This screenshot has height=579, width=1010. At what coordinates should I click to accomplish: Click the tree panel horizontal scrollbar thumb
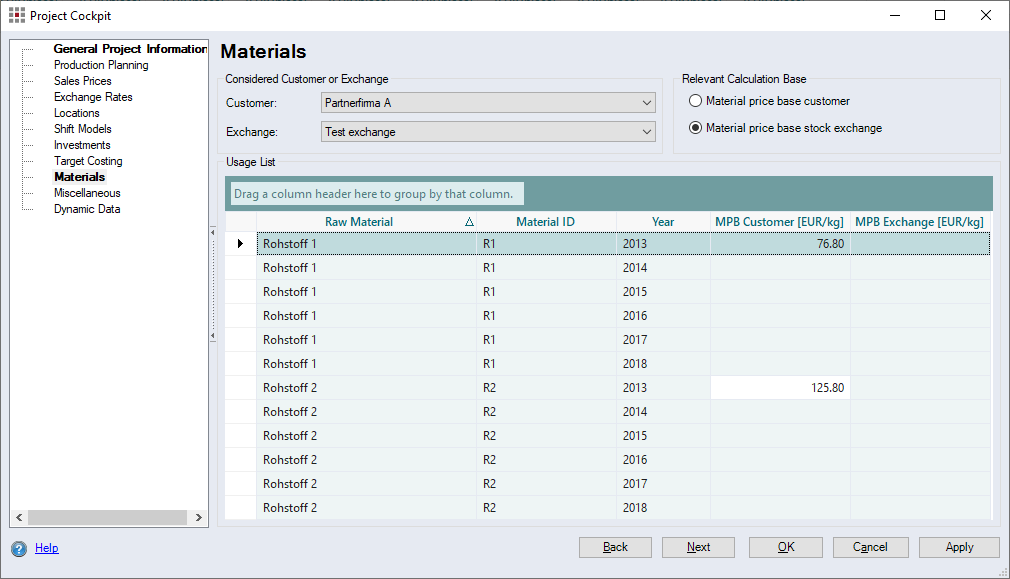(x=107, y=517)
